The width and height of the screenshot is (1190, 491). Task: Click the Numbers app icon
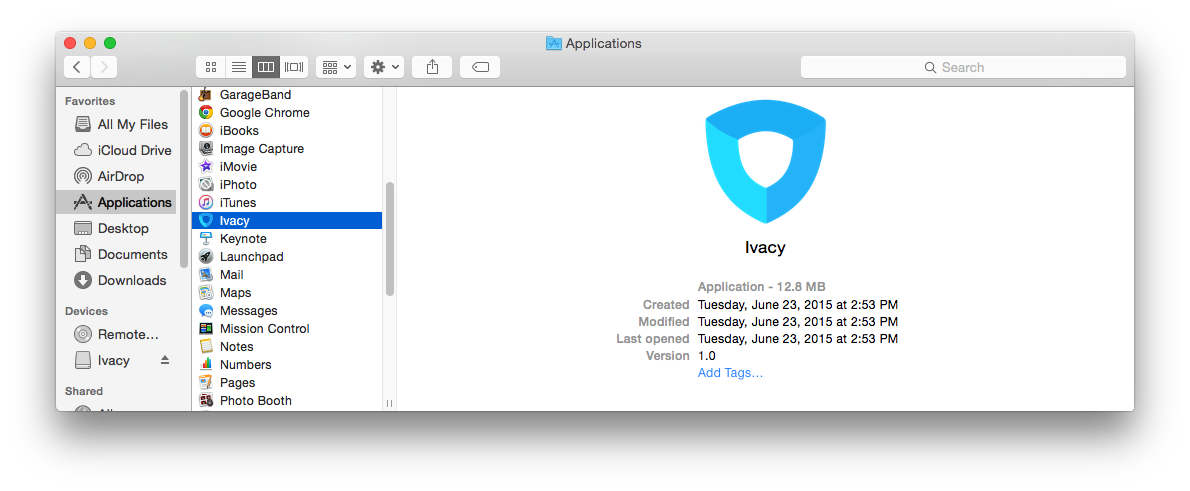click(206, 364)
